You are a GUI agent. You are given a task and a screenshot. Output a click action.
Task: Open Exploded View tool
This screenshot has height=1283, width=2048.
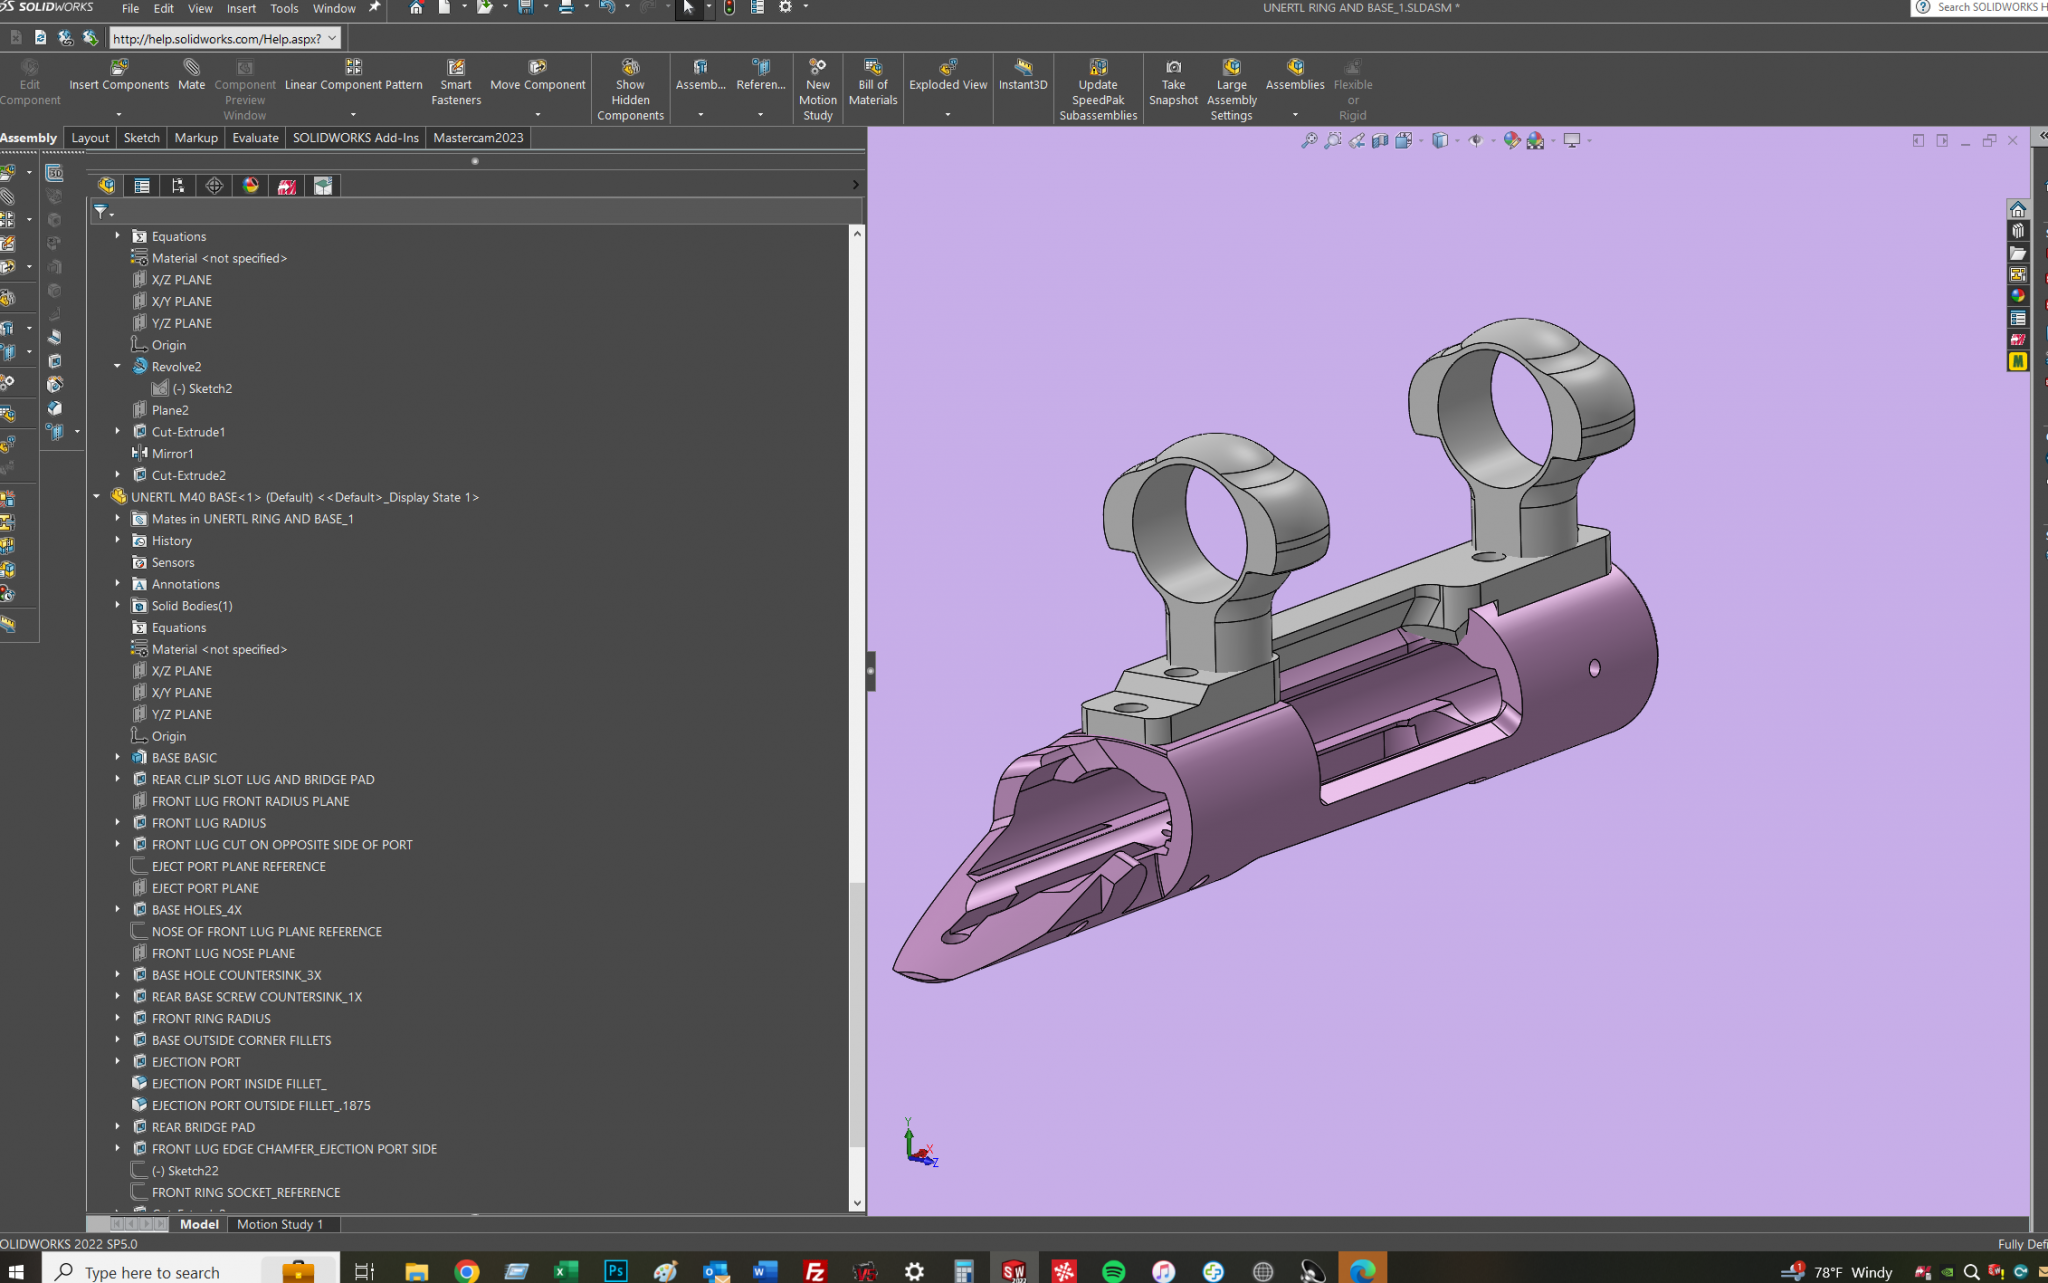947,68
